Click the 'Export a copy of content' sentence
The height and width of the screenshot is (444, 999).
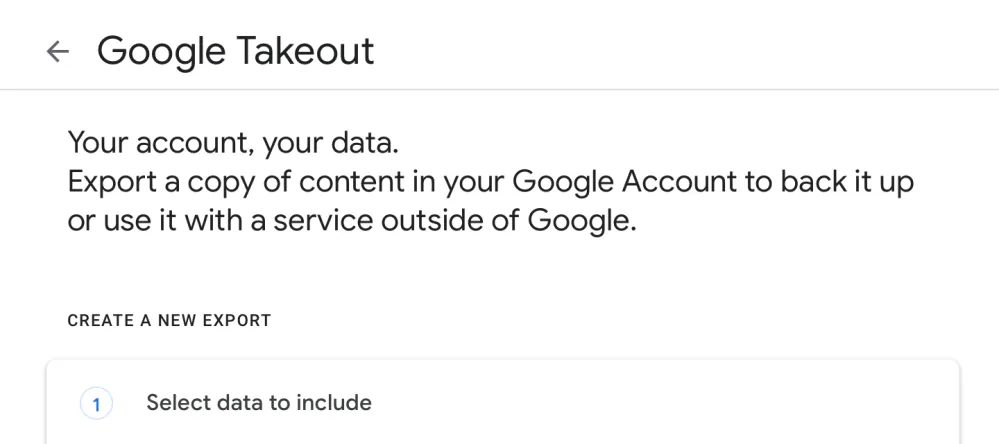click(490, 182)
